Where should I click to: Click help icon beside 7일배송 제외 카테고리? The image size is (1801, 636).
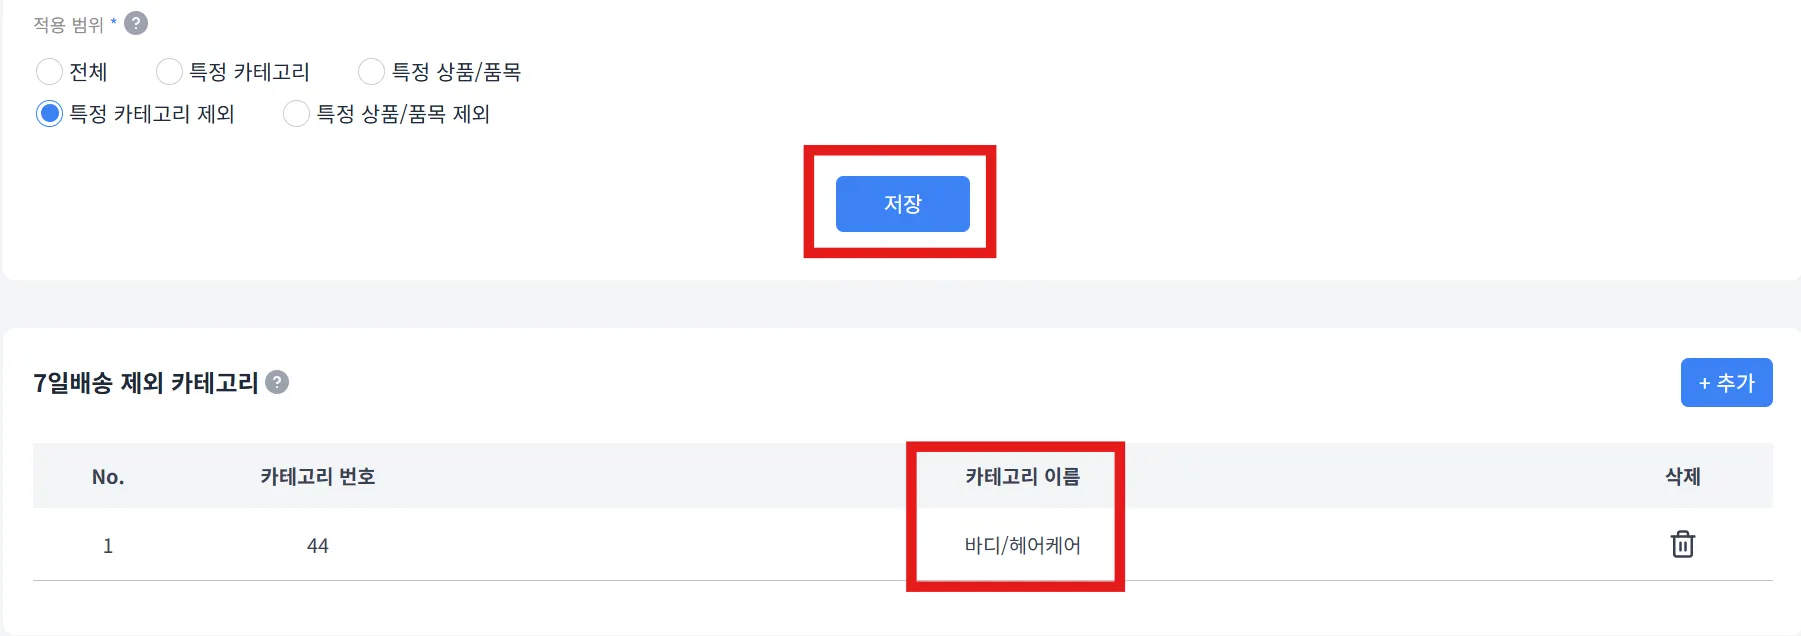click(277, 382)
